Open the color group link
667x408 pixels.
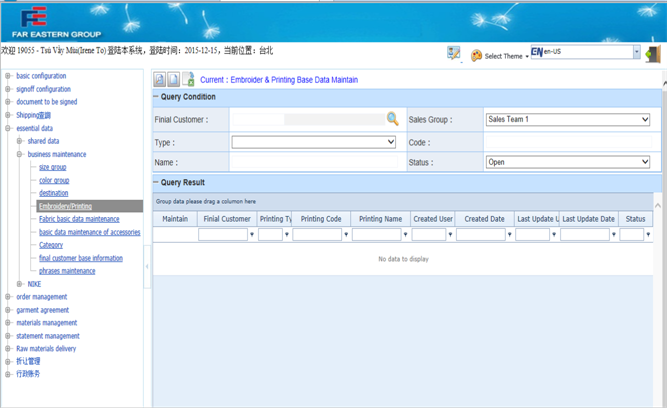tap(54, 181)
